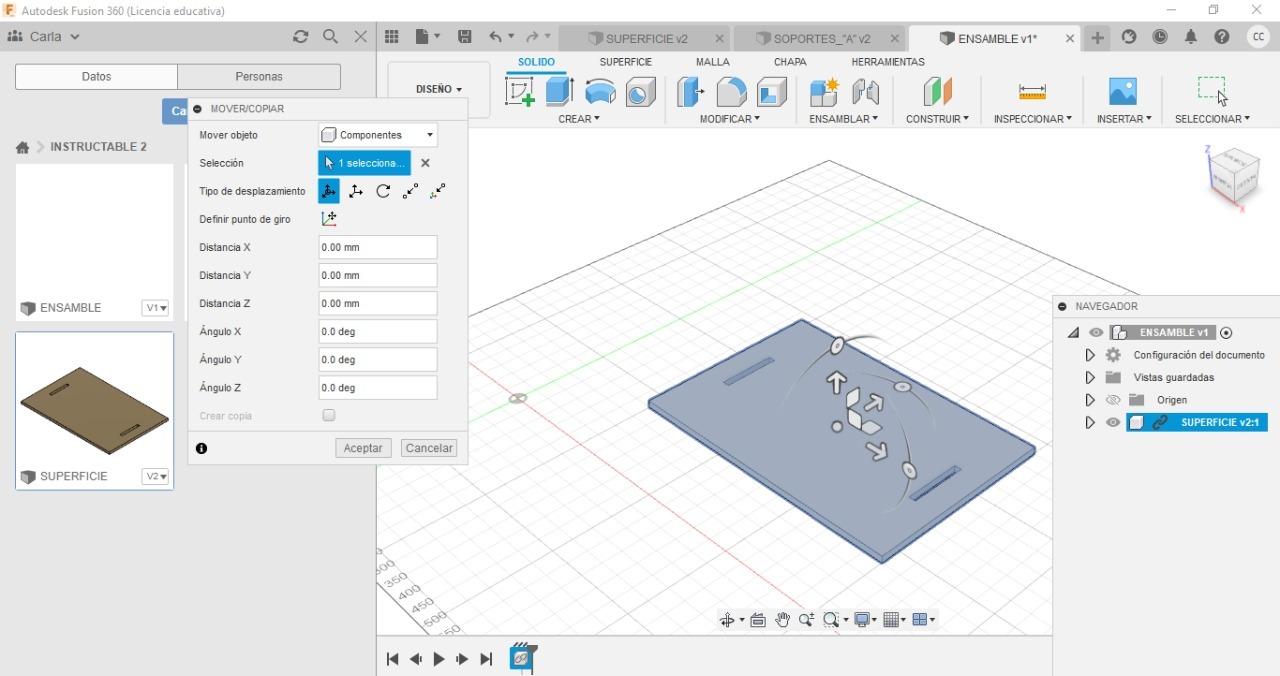This screenshot has width=1280, height=676.
Task: Click the Home icon in breadcrumb
Action: [x=22, y=147]
